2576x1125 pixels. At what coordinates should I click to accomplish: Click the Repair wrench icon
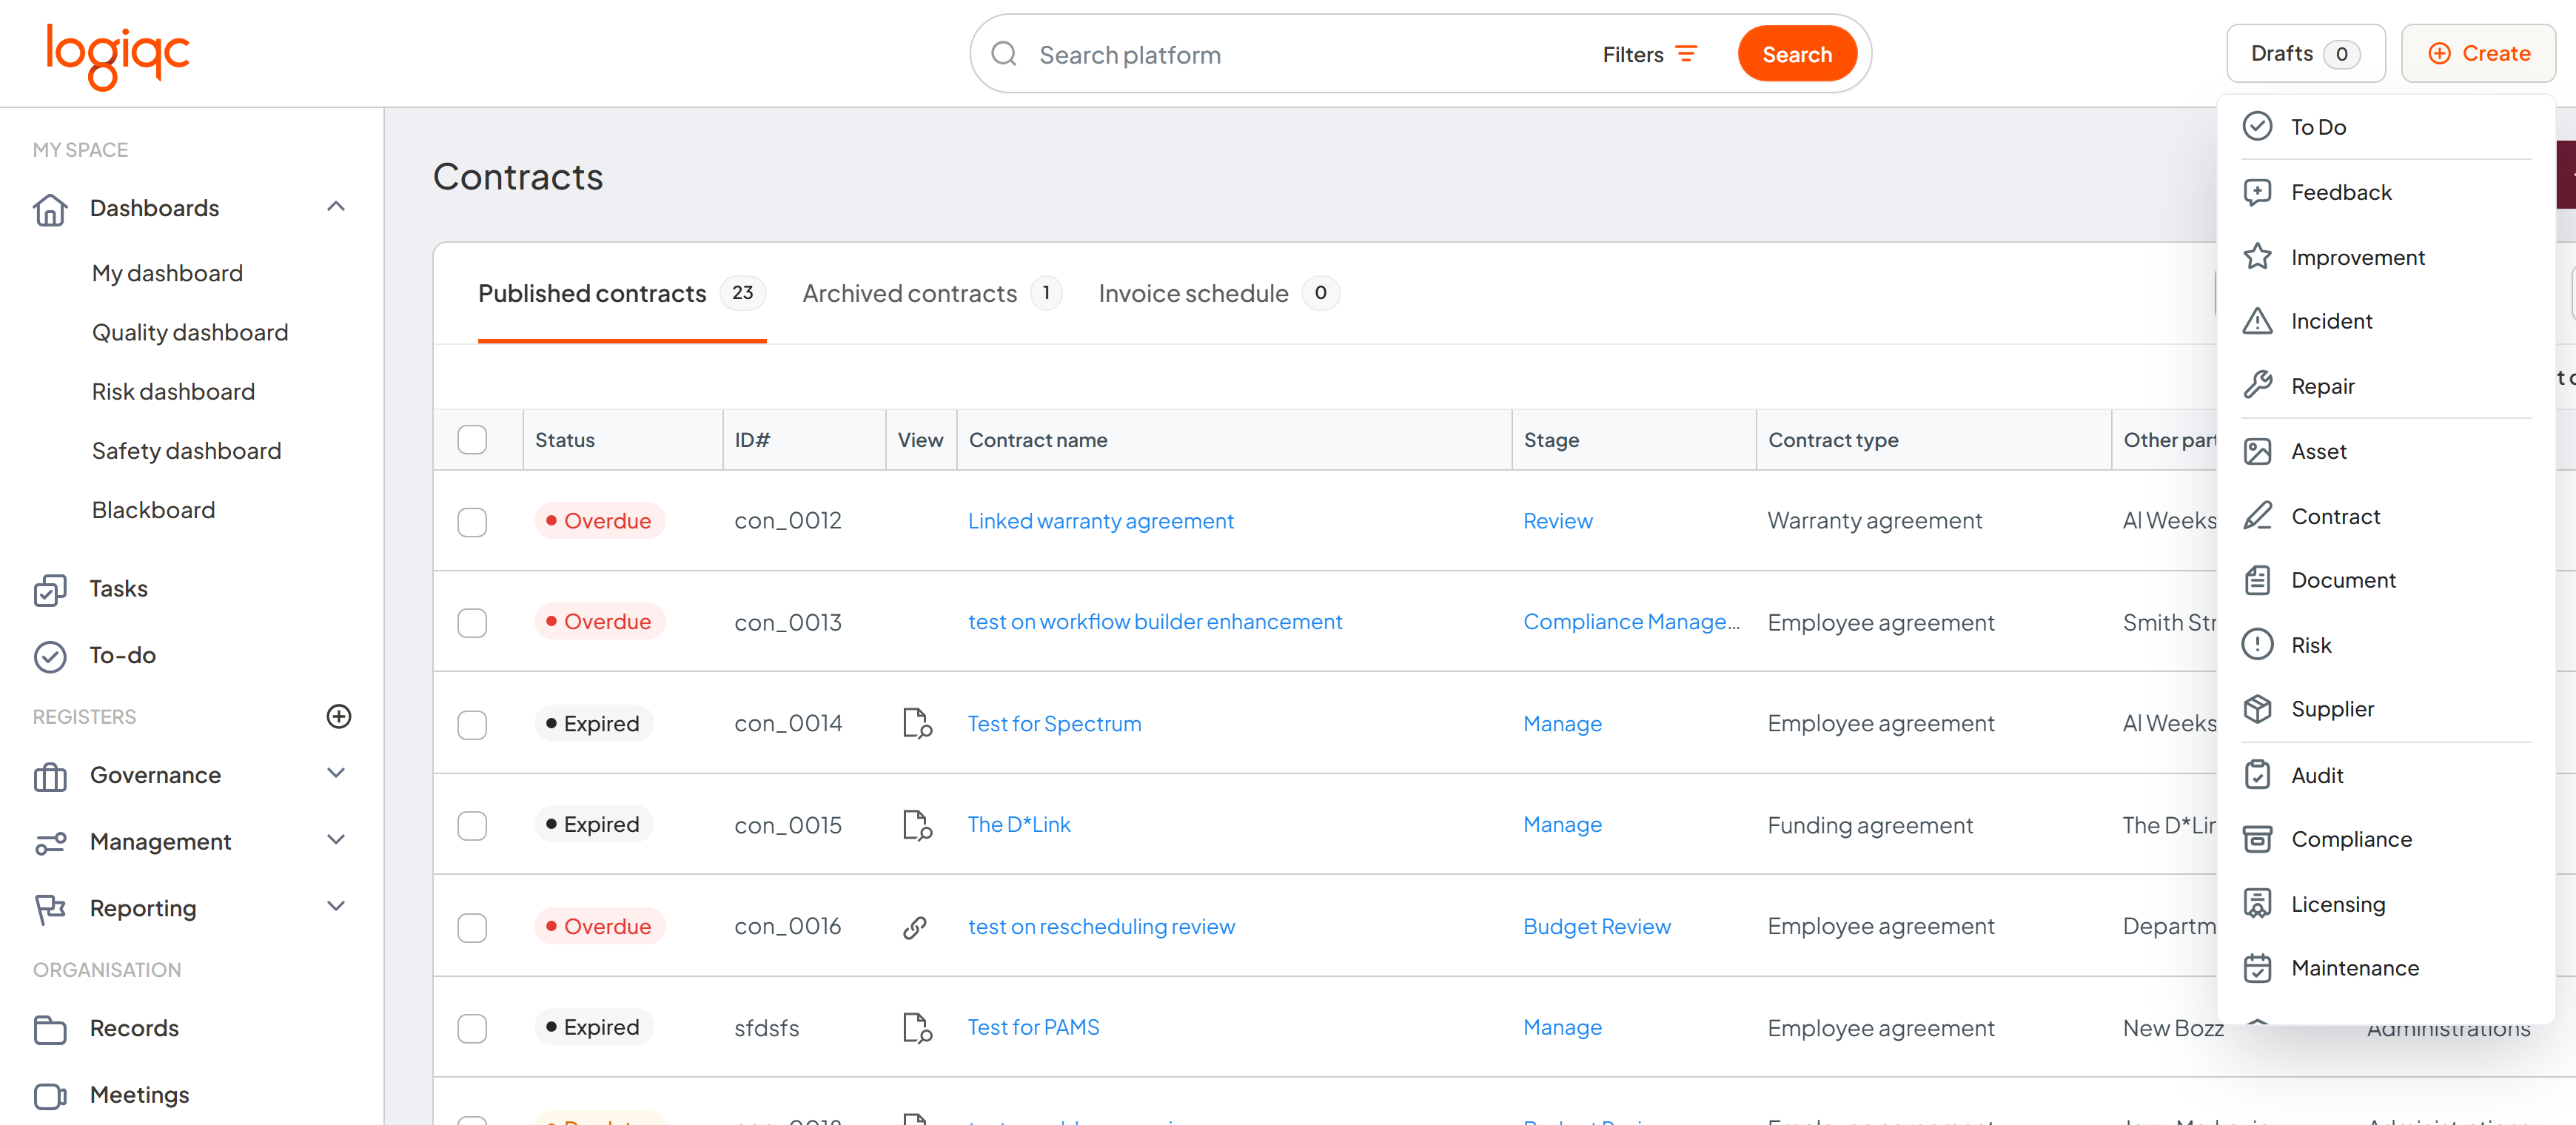point(2257,386)
